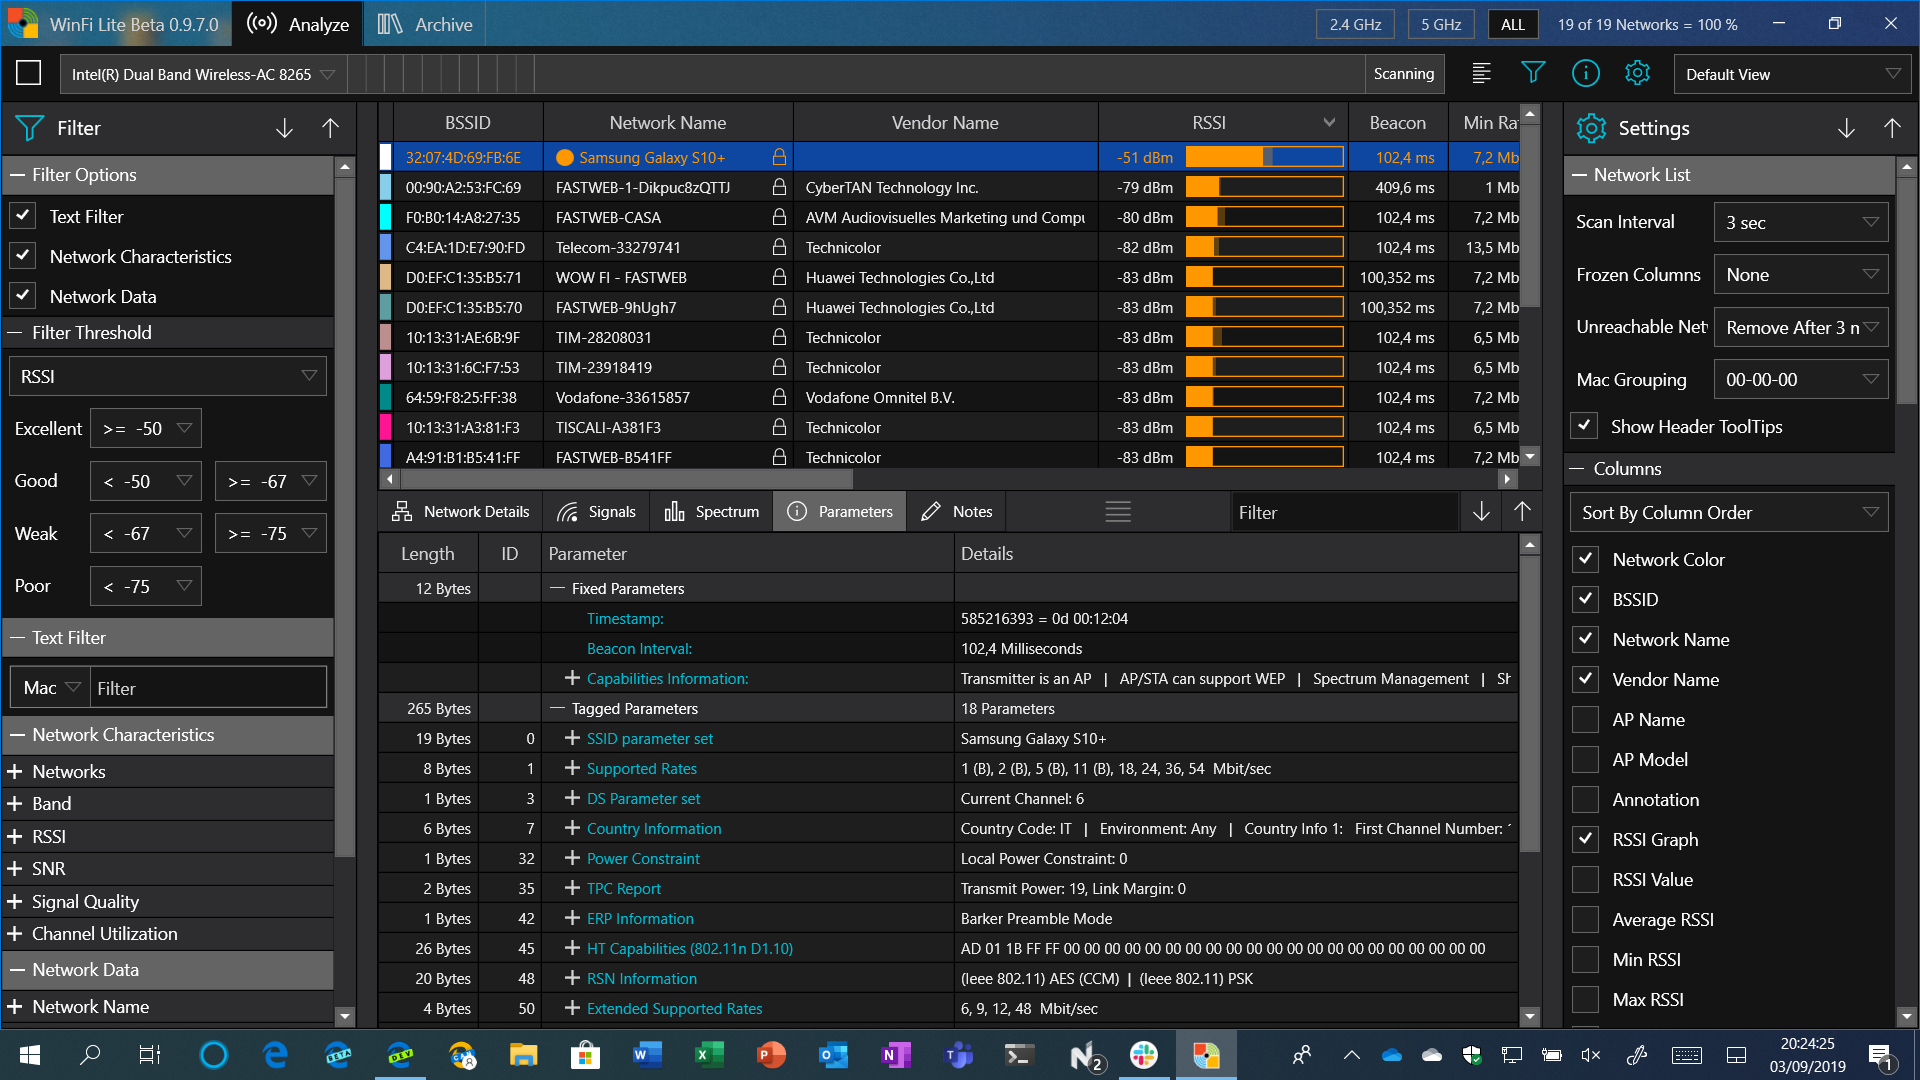The image size is (1920, 1080).
Task: Click details pane down arrow
Action: pyautogui.click(x=1481, y=512)
